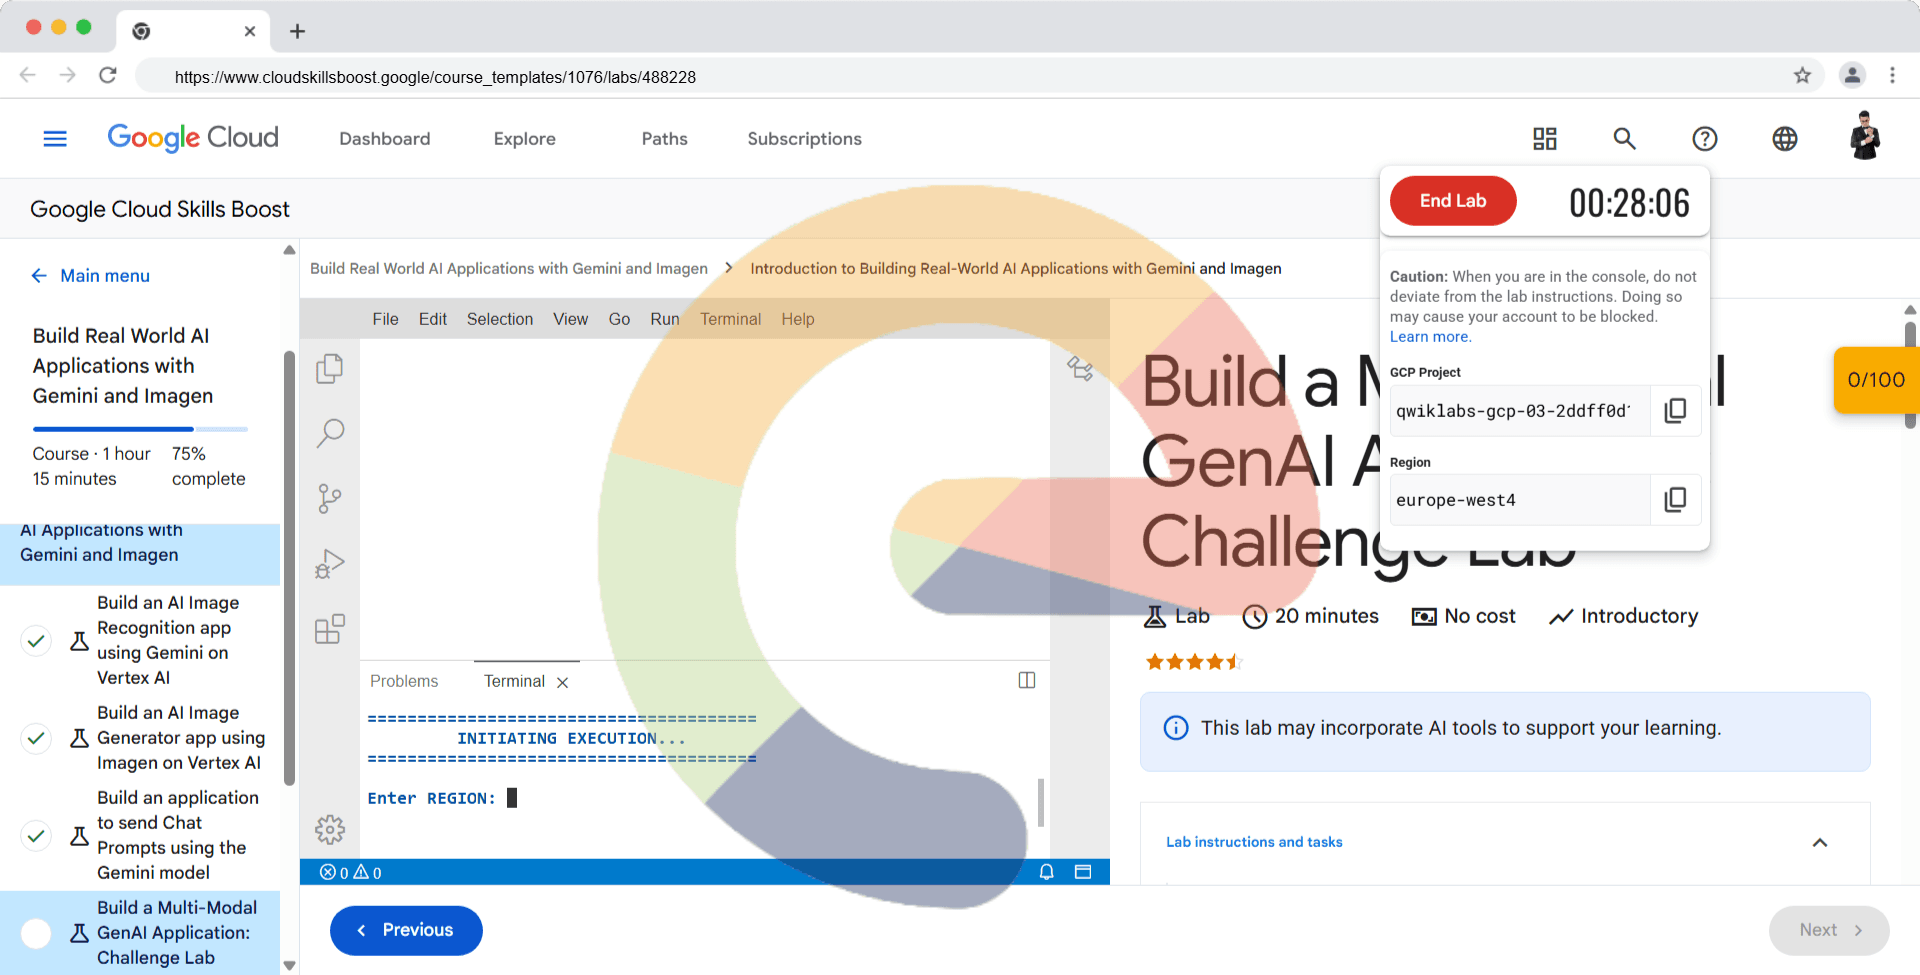This screenshot has width=1920, height=975.
Task: Open the Terminal menu in editor menu bar
Action: 730,319
